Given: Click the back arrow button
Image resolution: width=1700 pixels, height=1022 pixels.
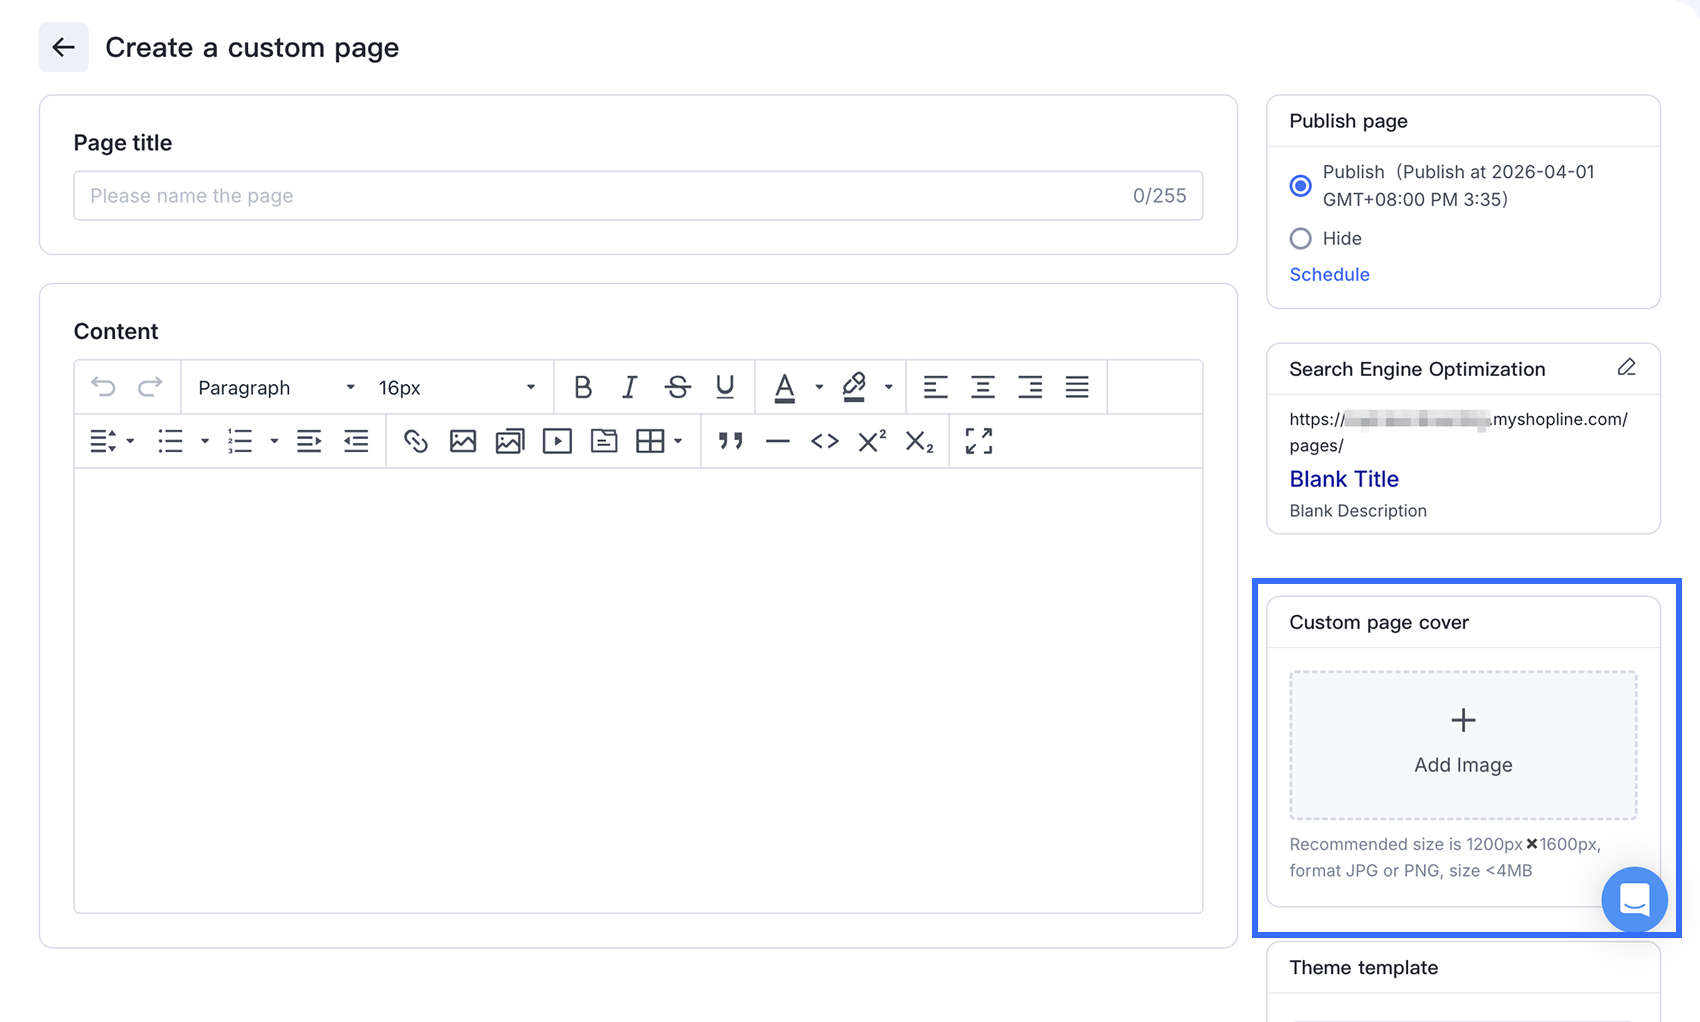Looking at the screenshot, I should click(63, 47).
